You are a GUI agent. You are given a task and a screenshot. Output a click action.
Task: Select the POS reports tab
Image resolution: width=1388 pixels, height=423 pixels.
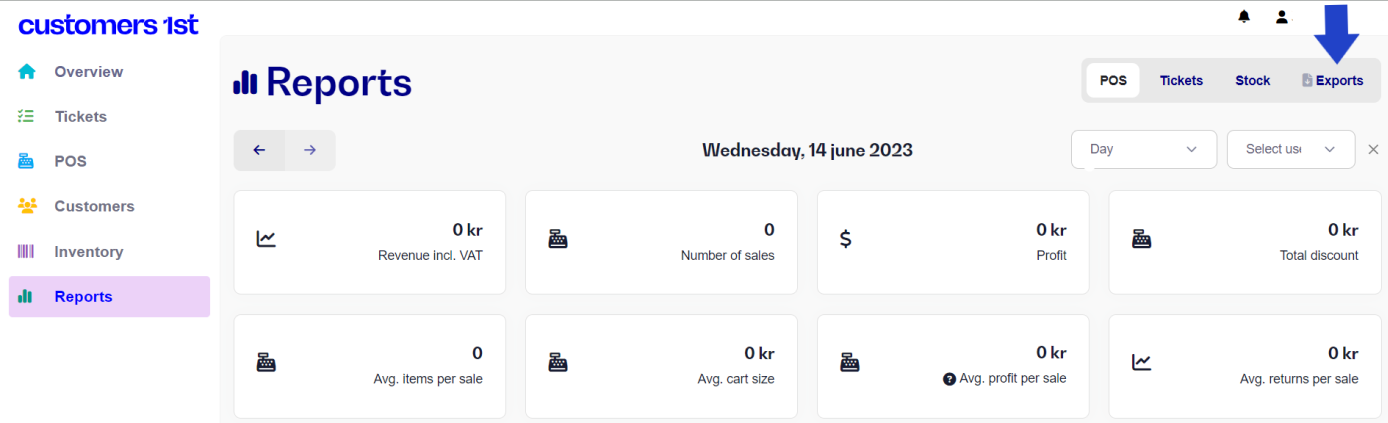[1113, 81]
